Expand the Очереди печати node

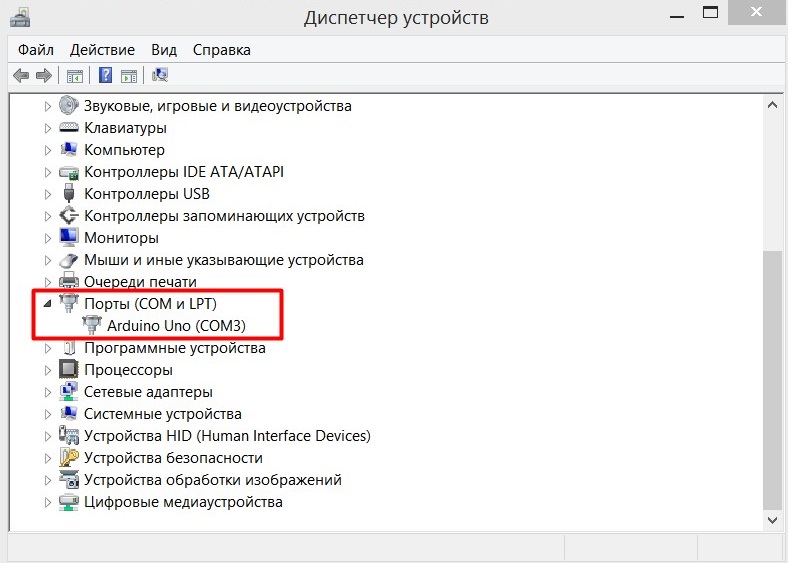pyautogui.click(x=48, y=282)
